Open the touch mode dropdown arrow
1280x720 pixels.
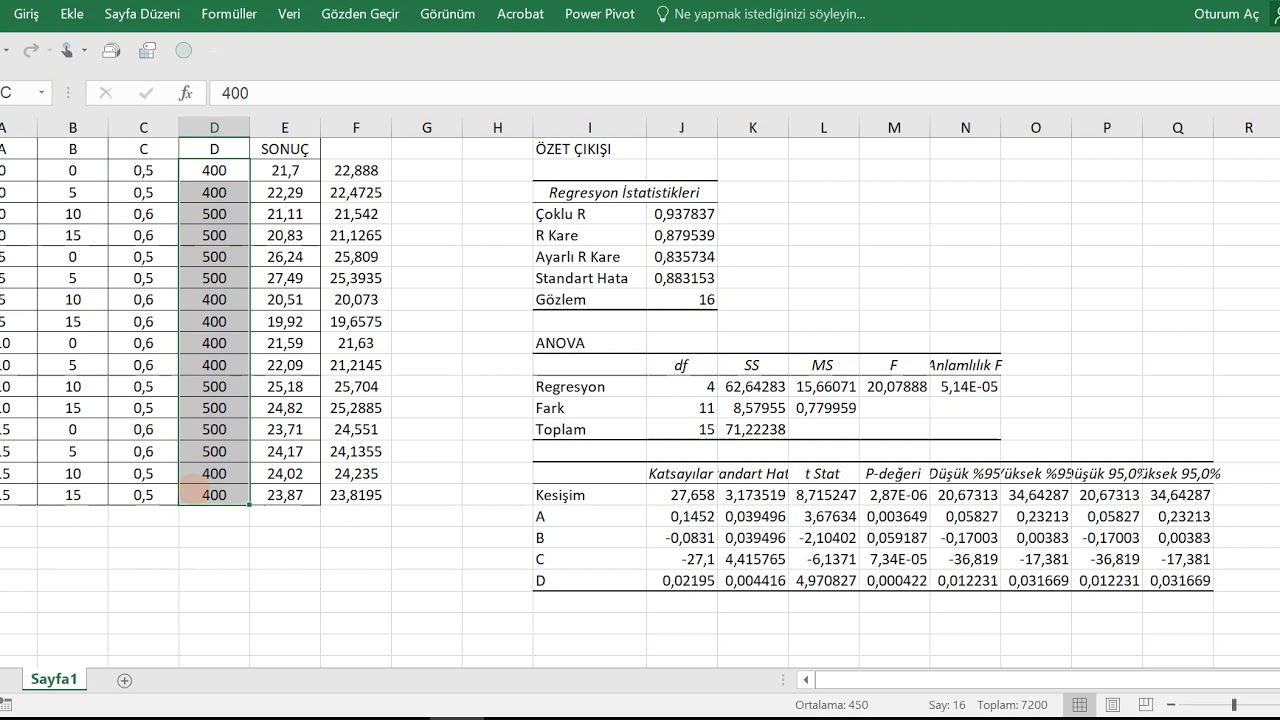84,50
